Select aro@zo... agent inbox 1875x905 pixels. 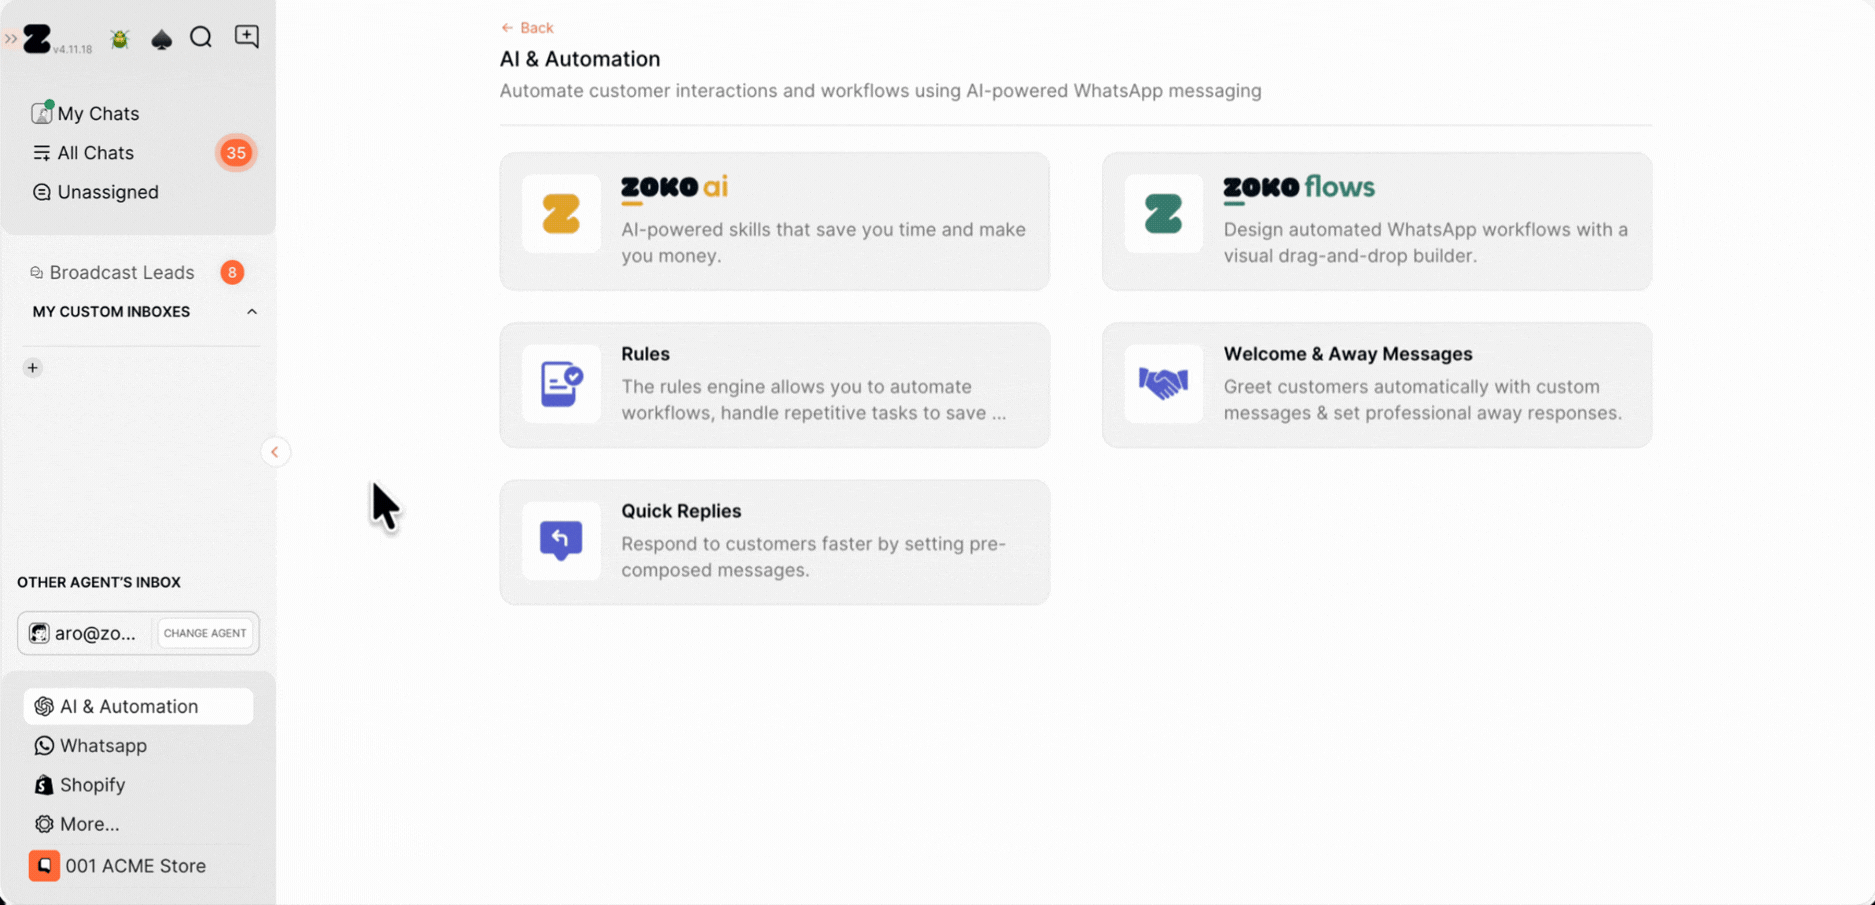pos(84,633)
